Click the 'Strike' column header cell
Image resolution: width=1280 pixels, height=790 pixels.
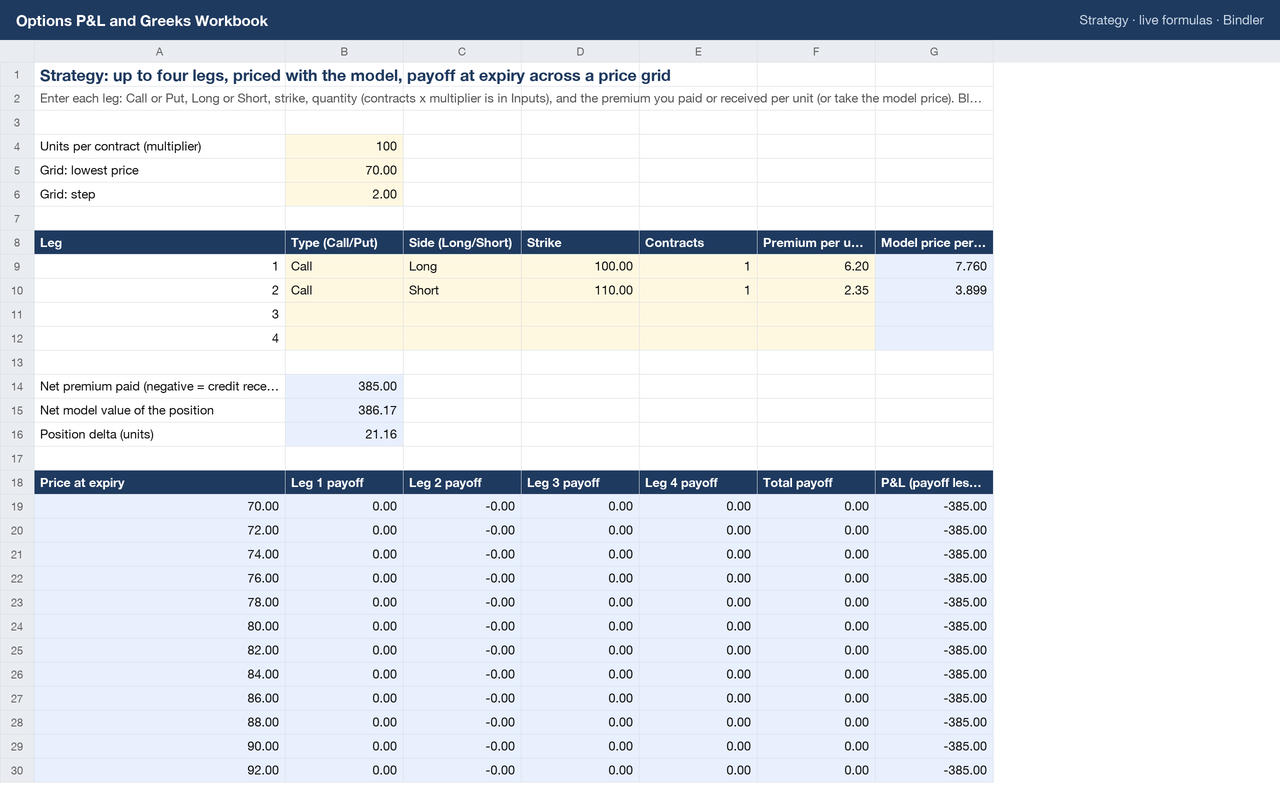(580, 242)
